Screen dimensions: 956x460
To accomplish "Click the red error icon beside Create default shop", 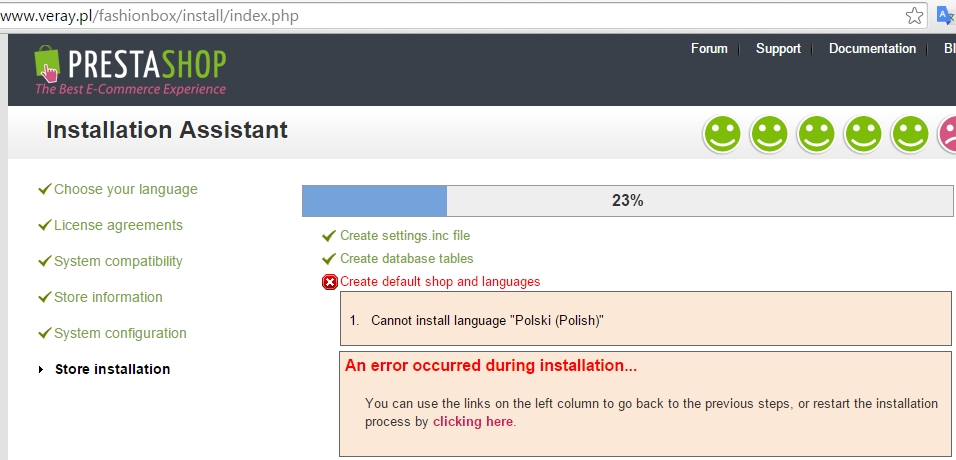I will tap(329, 282).
